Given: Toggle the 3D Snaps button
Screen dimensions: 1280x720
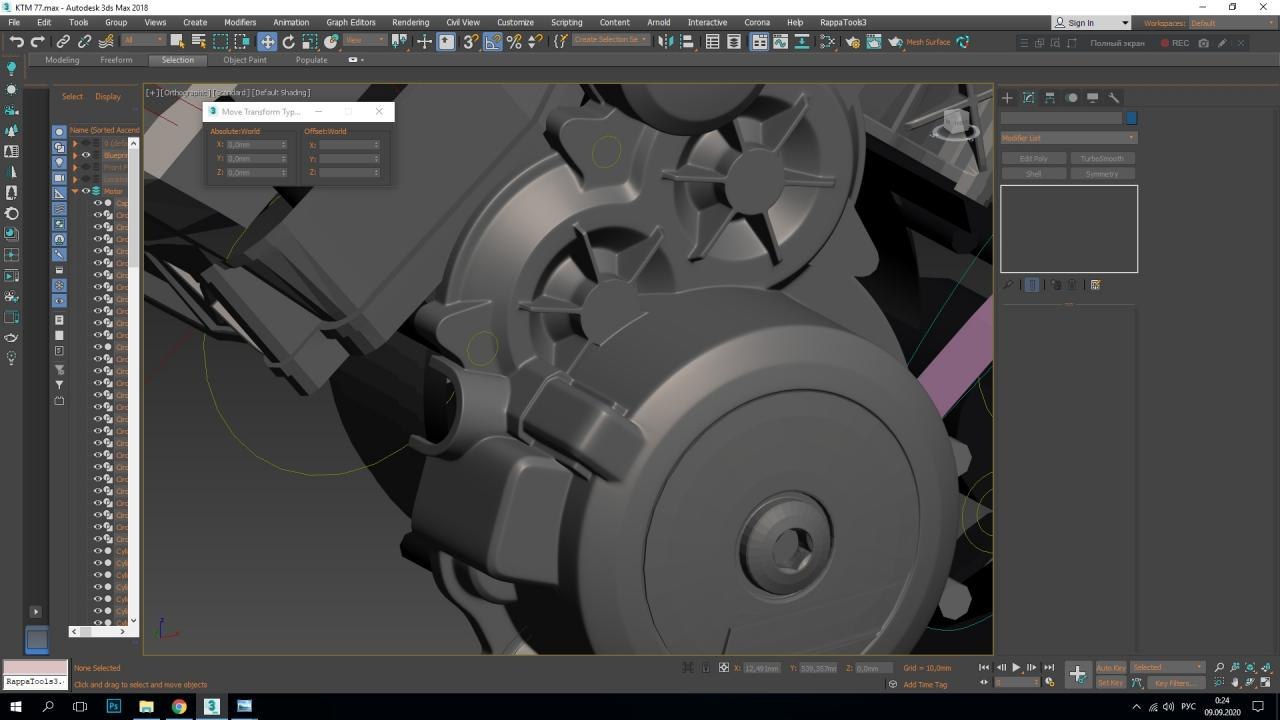Looking at the screenshot, I should coord(470,42).
